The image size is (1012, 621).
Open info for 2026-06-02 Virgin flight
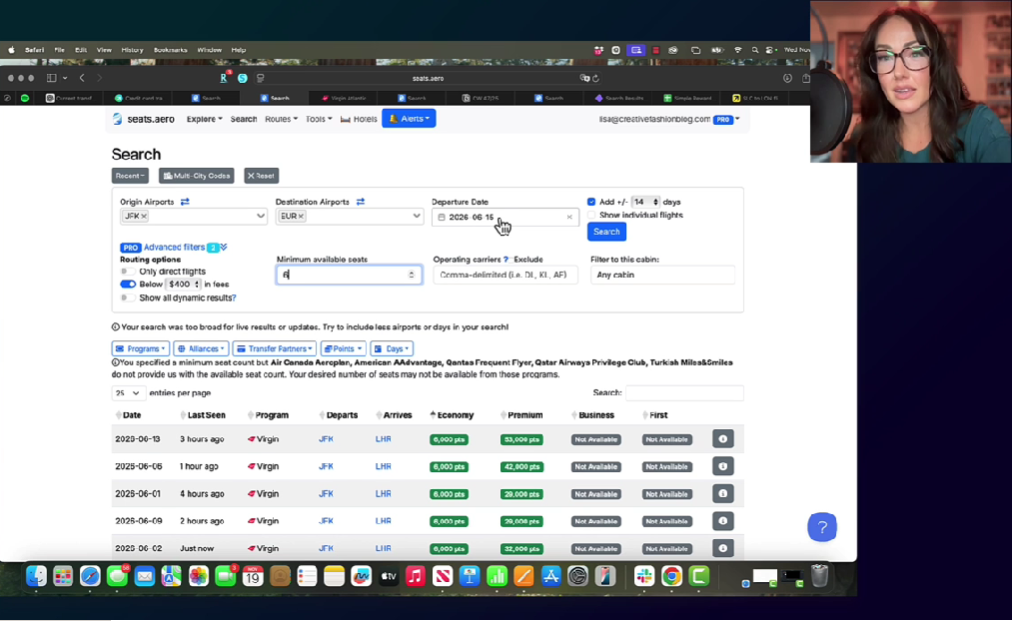[x=723, y=548]
